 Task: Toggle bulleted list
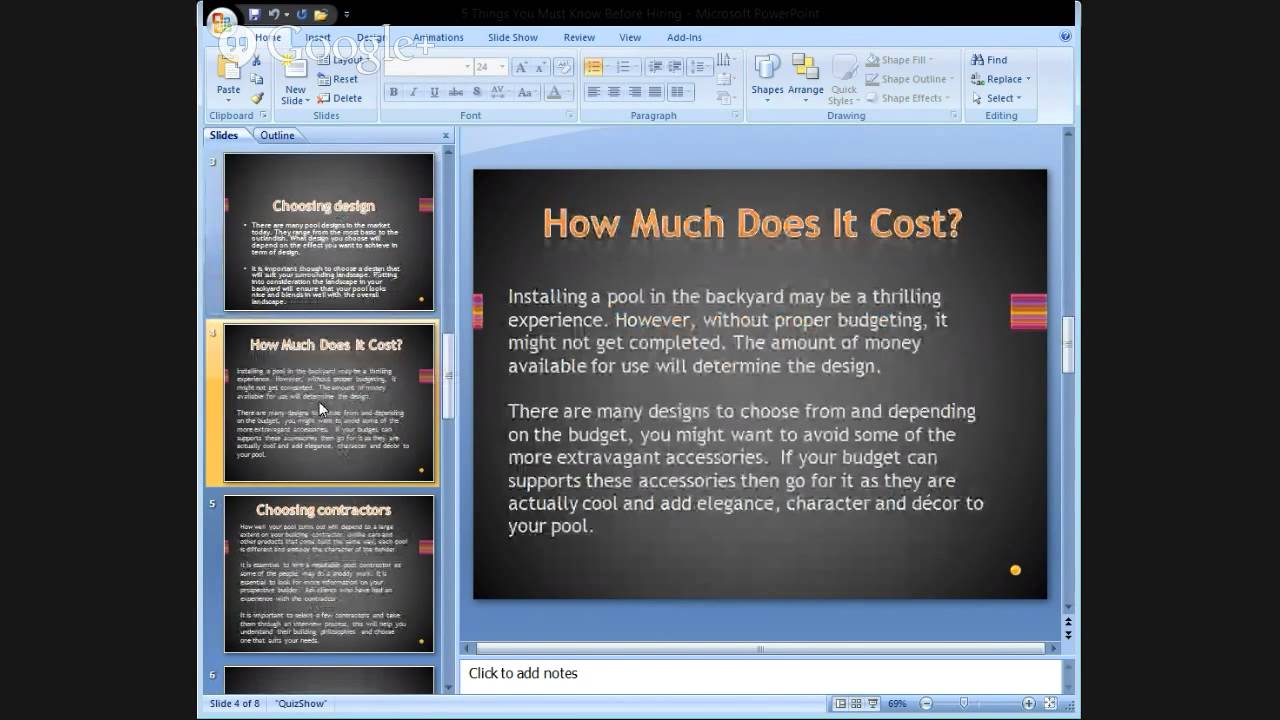pos(596,67)
